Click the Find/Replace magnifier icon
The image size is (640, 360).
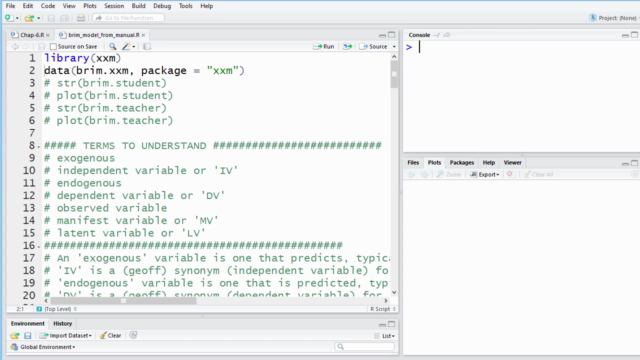(x=112, y=47)
